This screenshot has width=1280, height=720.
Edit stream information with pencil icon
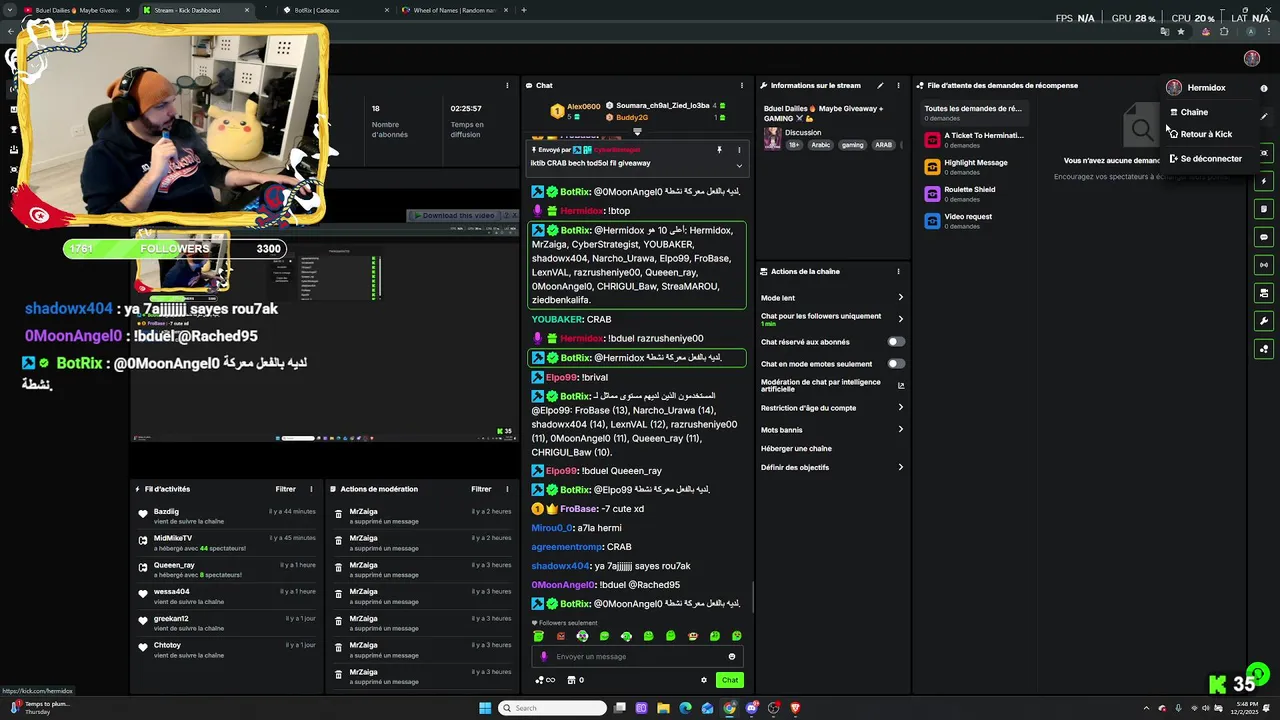880,85
